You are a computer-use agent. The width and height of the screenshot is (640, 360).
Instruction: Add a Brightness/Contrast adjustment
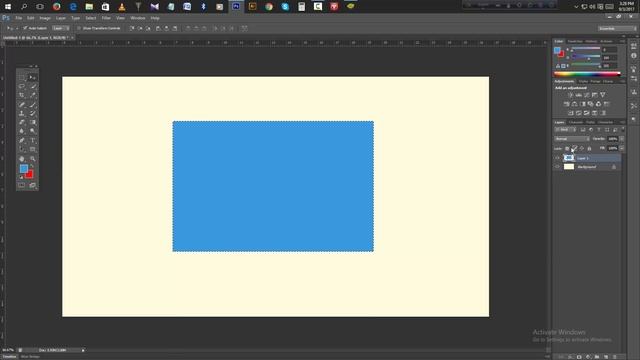click(571, 95)
